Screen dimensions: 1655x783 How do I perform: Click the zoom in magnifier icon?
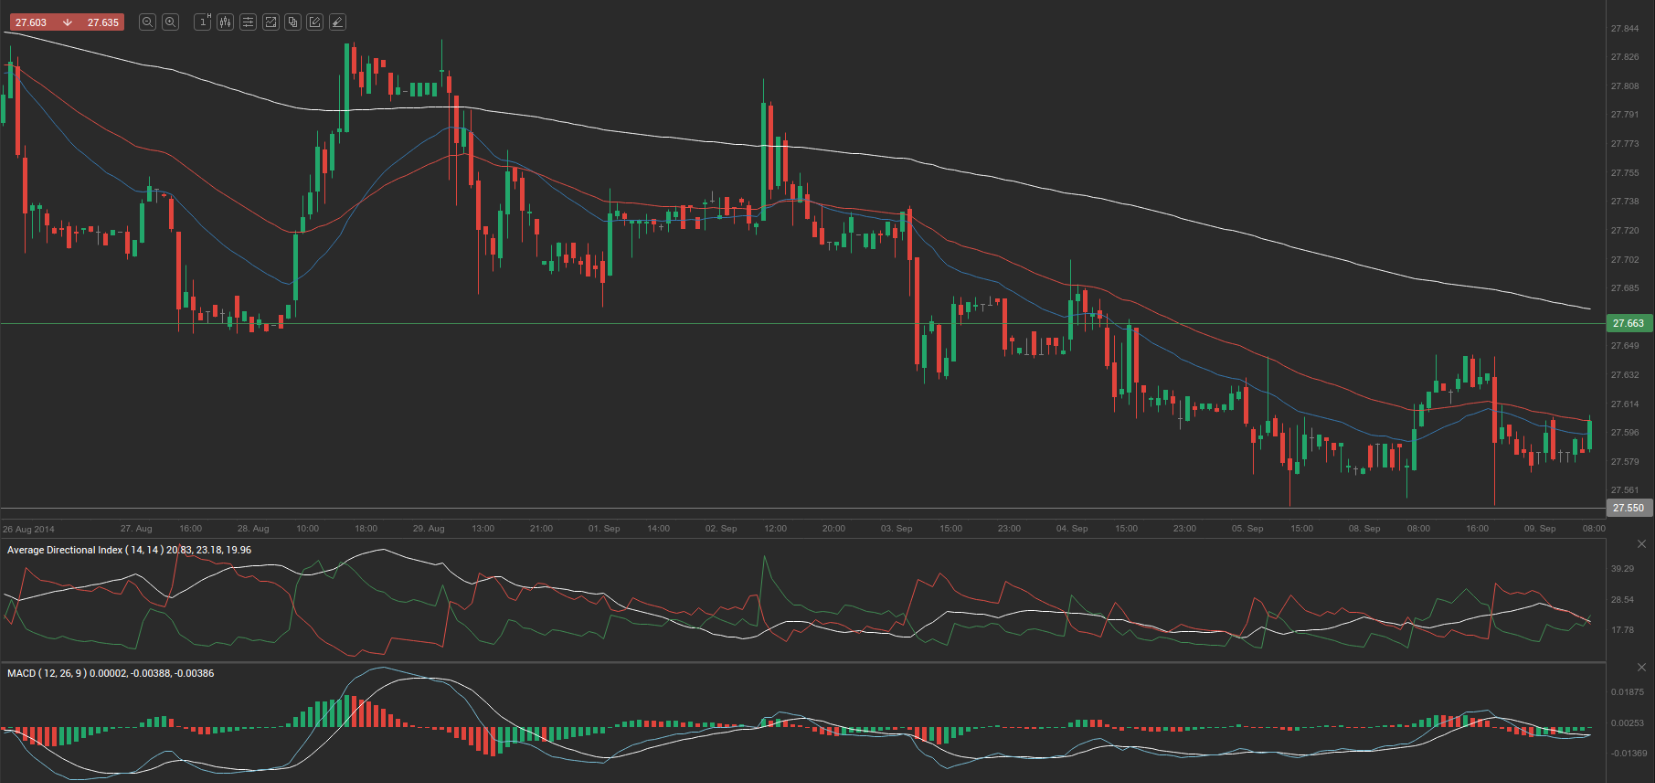pos(170,22)
